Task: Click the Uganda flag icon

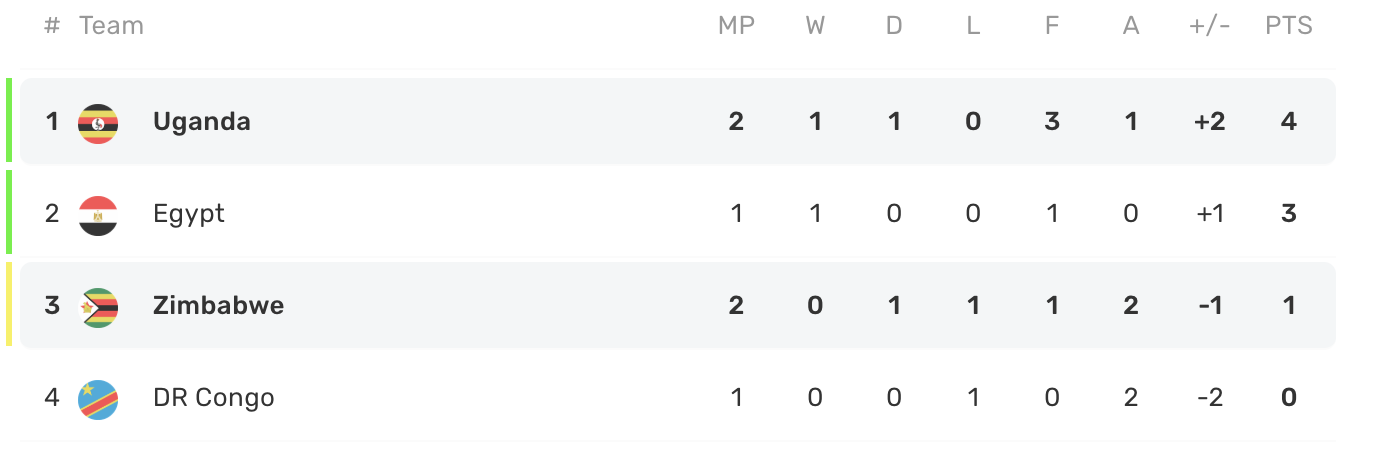Action: click(x=98, y=122)
